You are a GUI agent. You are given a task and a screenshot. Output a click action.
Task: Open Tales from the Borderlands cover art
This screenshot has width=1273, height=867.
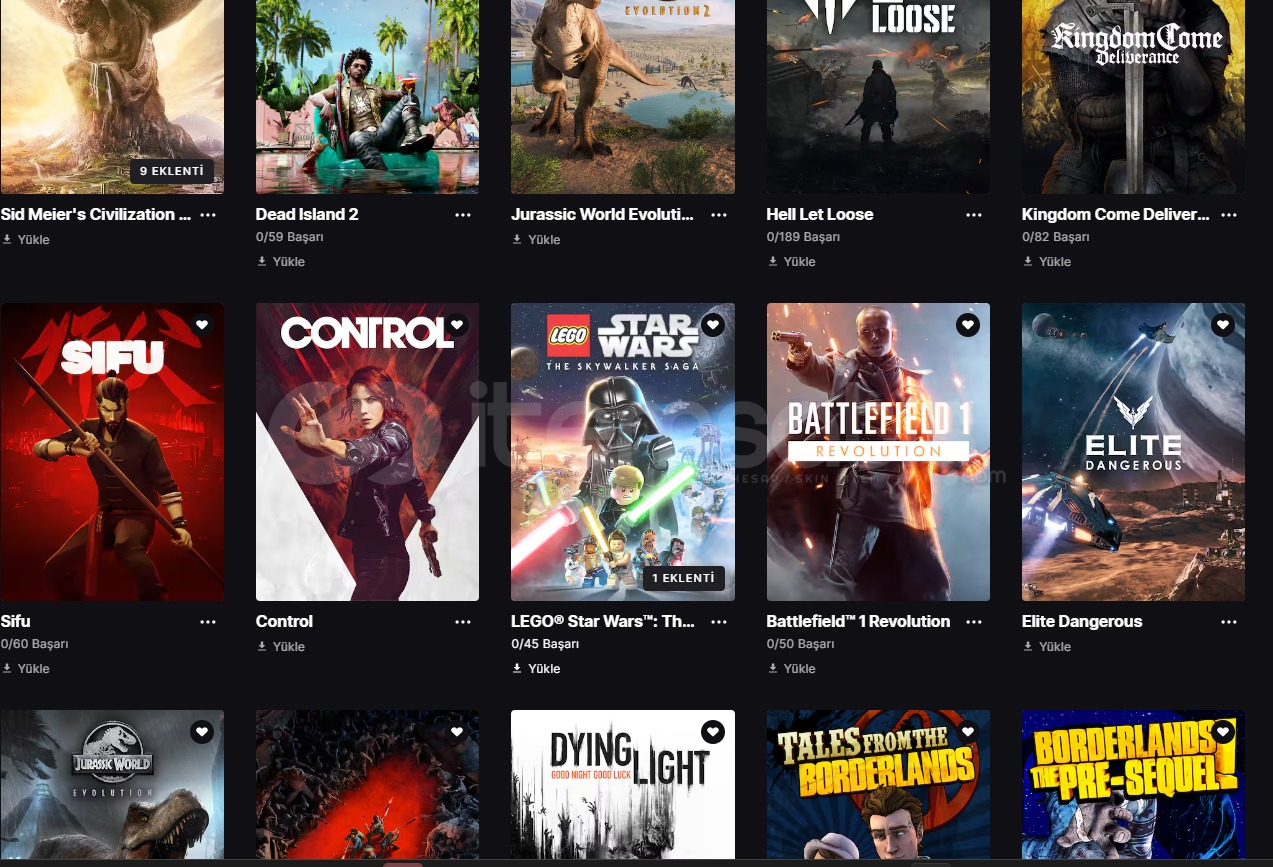coord(878,785)
